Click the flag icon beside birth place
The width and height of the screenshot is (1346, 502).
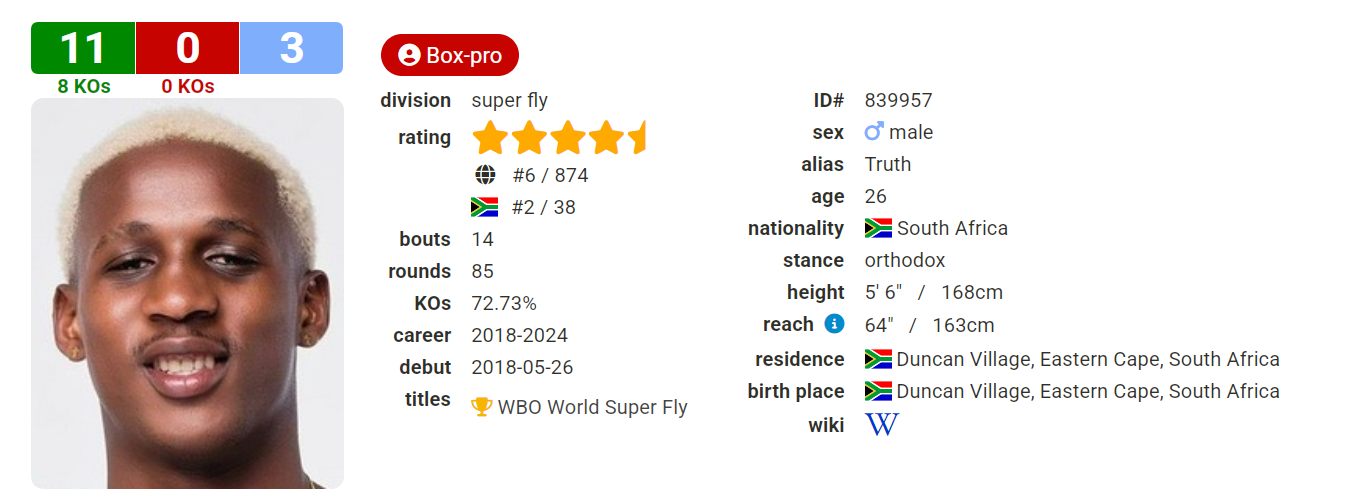click(x=878, y=391)
